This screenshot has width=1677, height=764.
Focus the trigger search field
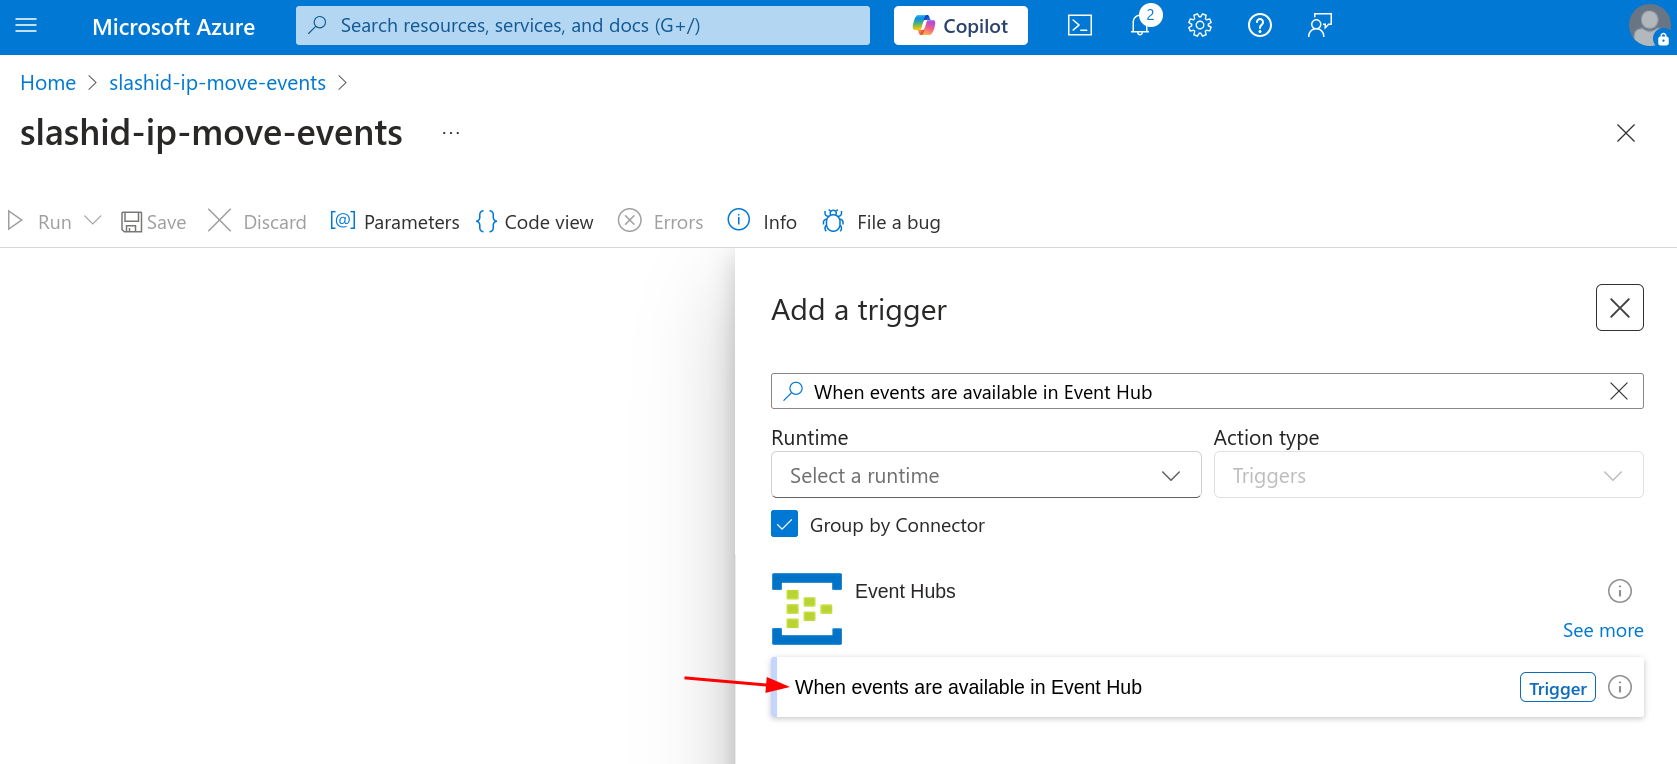point(1207,392)
